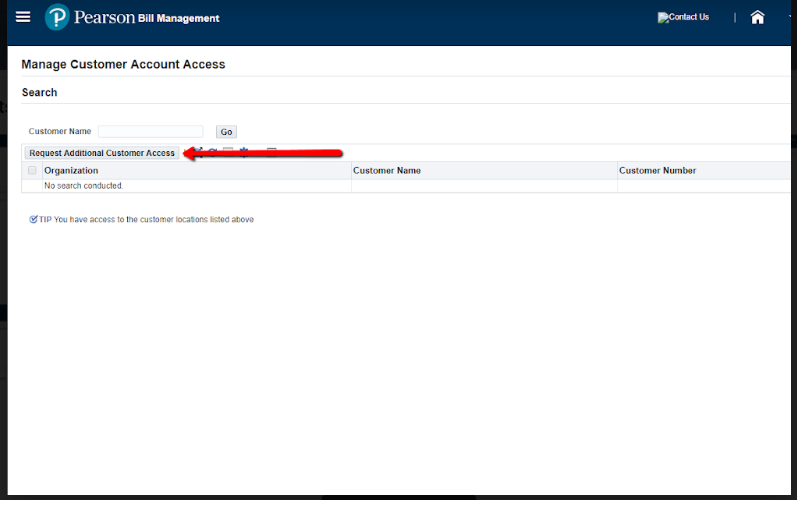This screenshot has height=508, width=798.
Task: Click the Customer Name column header
Action: (387, 171)
